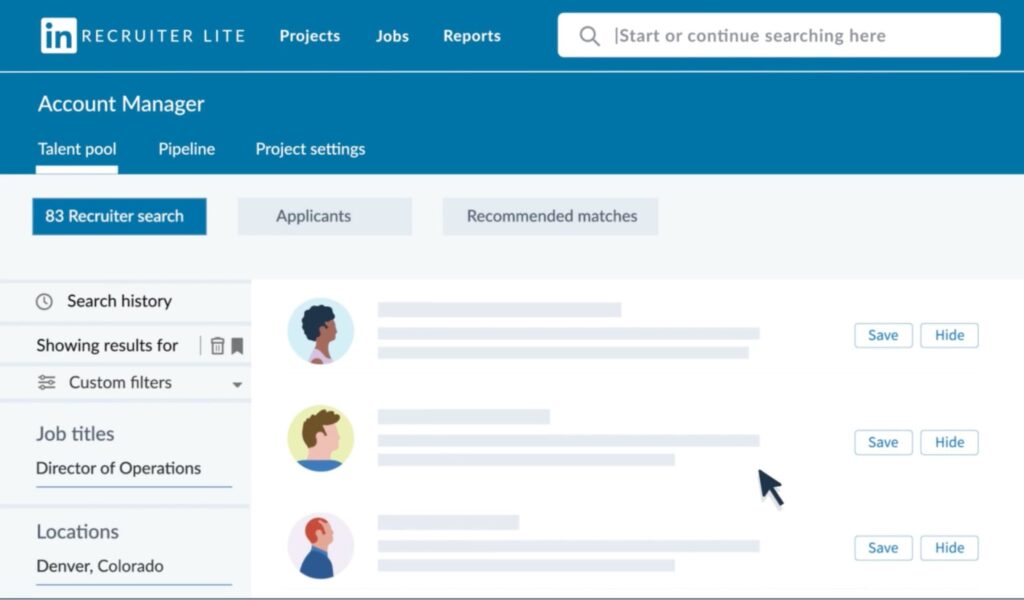1024x600 pixels.
Task: Open the Jobs menu item
Action: (392, 35)
